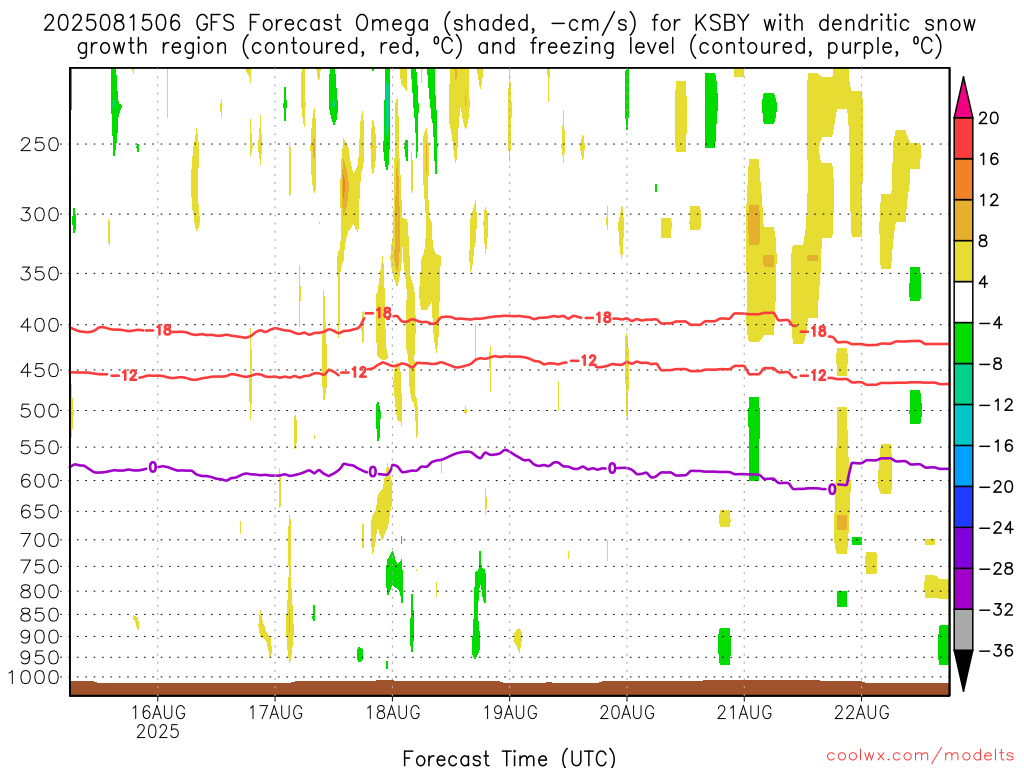Click the 21AUG date label

(744, 712)
